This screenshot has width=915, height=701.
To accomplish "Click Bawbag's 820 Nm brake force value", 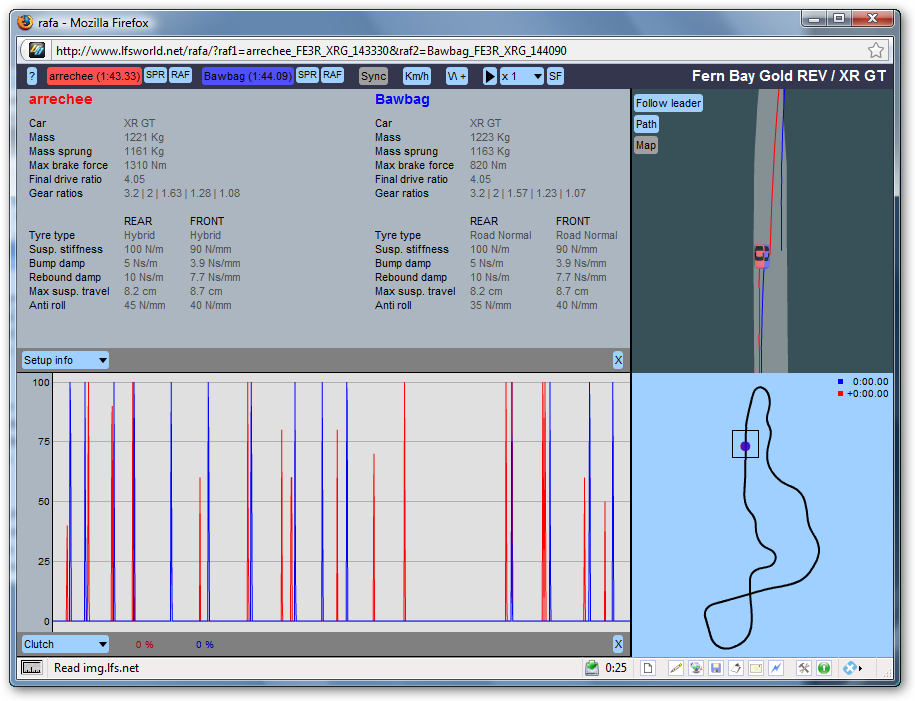I will pyautogui.click(x=488, y=165).
